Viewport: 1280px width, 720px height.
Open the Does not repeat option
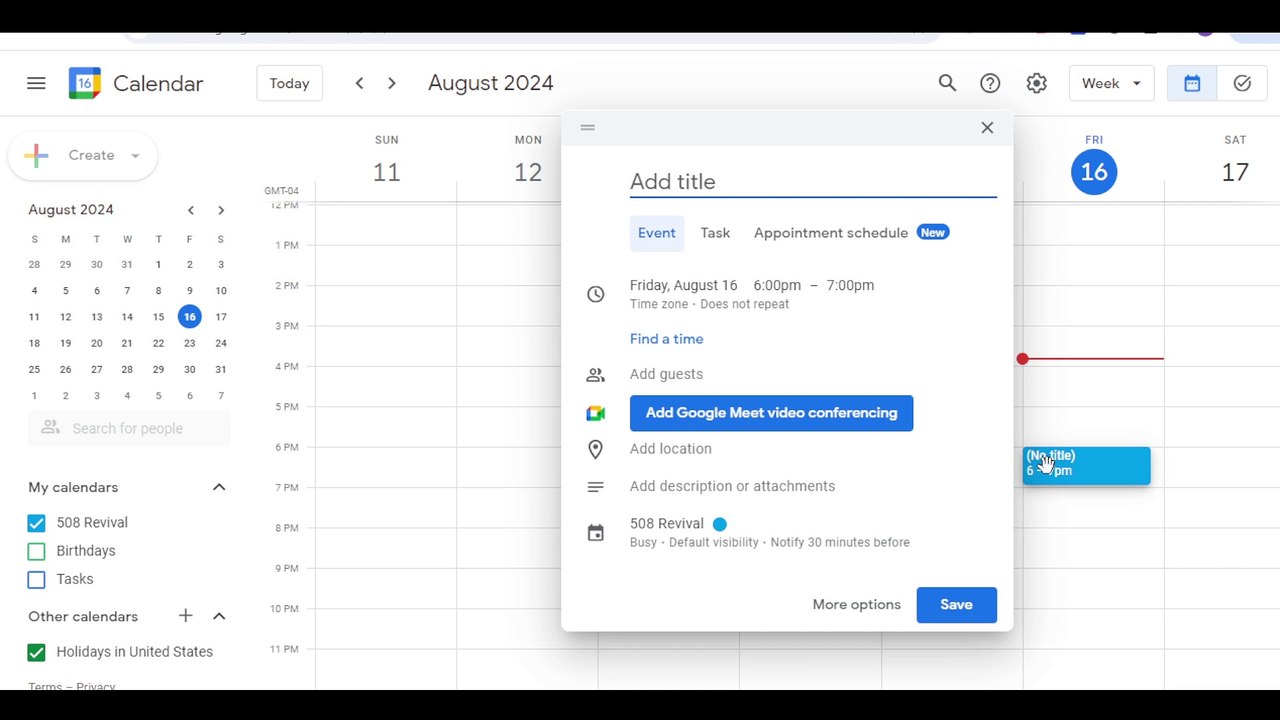pos(744,305)
